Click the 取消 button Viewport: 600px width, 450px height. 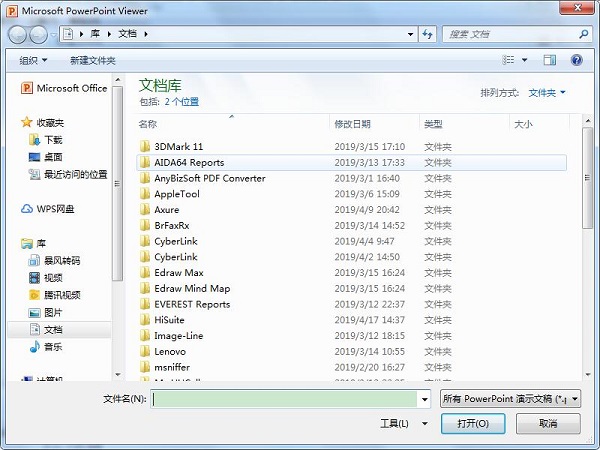click(547, 423)
